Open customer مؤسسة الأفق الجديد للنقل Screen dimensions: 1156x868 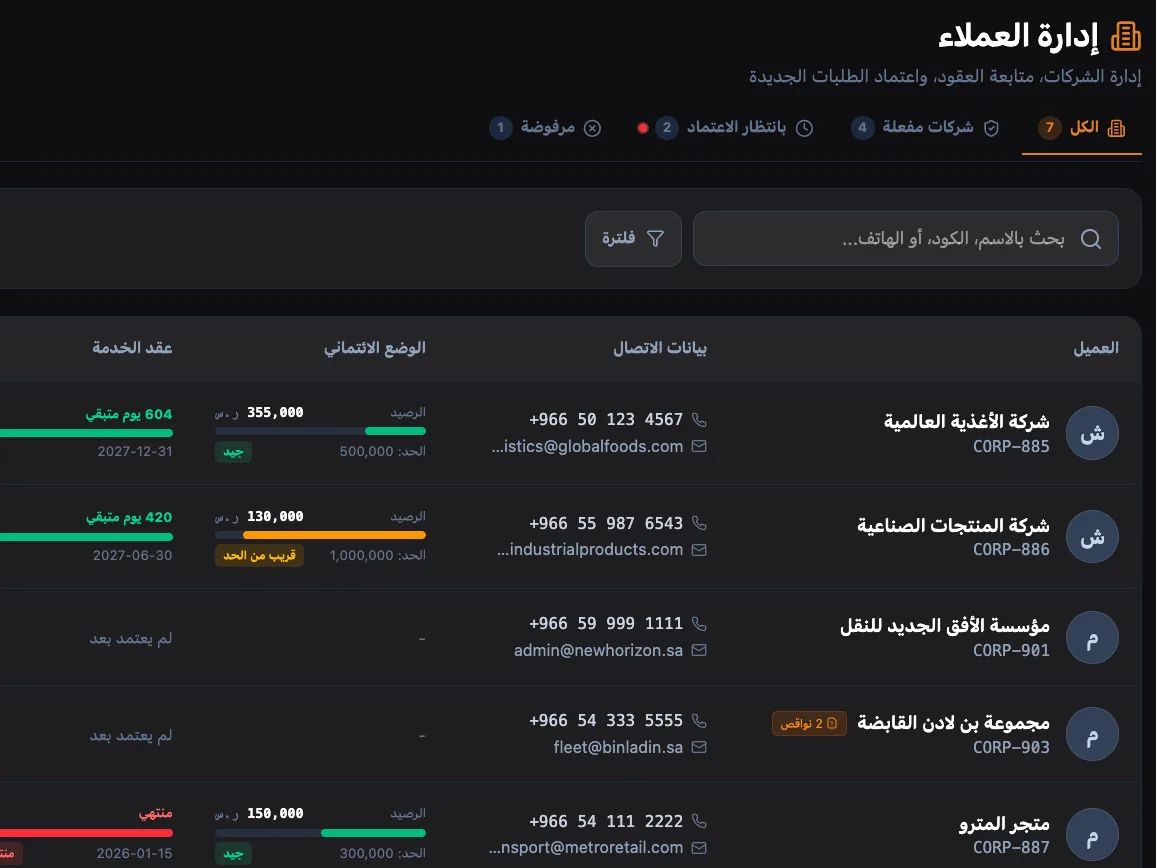point(944,626)
